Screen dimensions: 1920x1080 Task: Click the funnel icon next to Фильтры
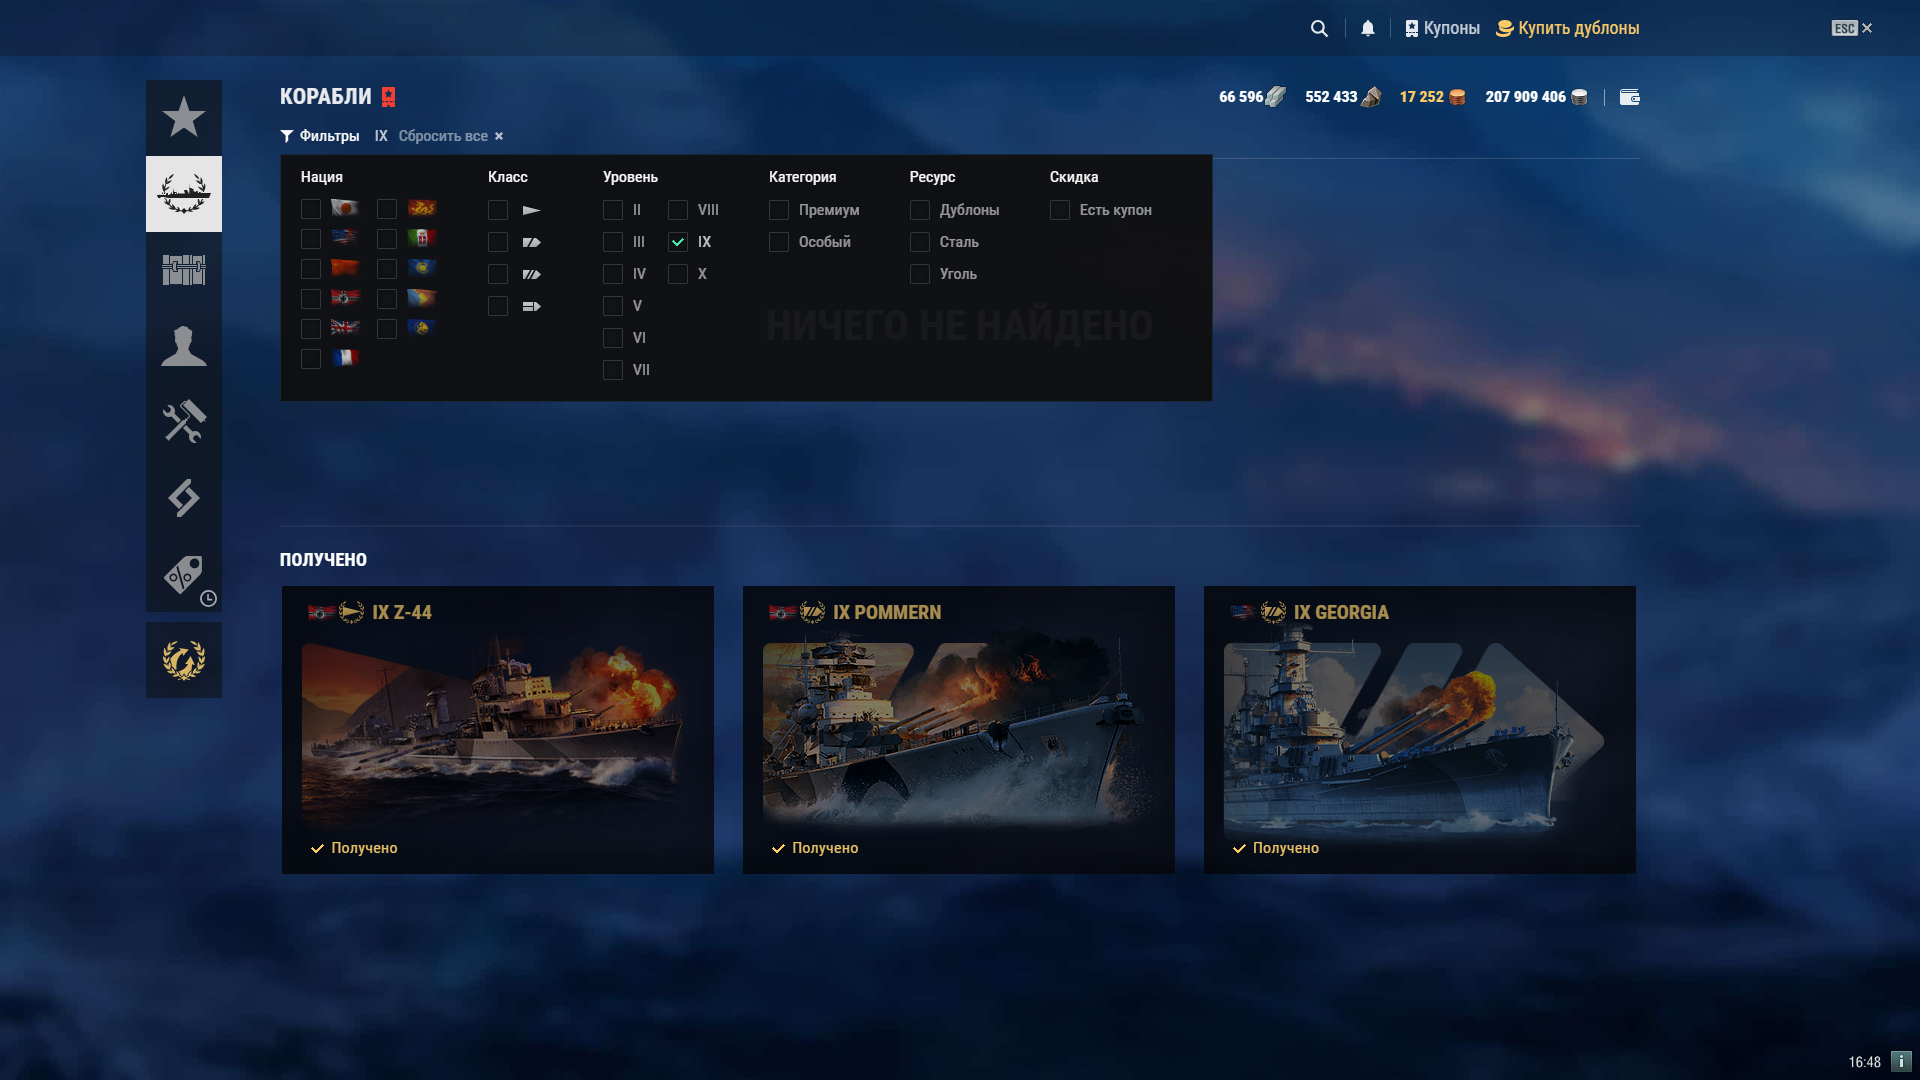(287, 136)
